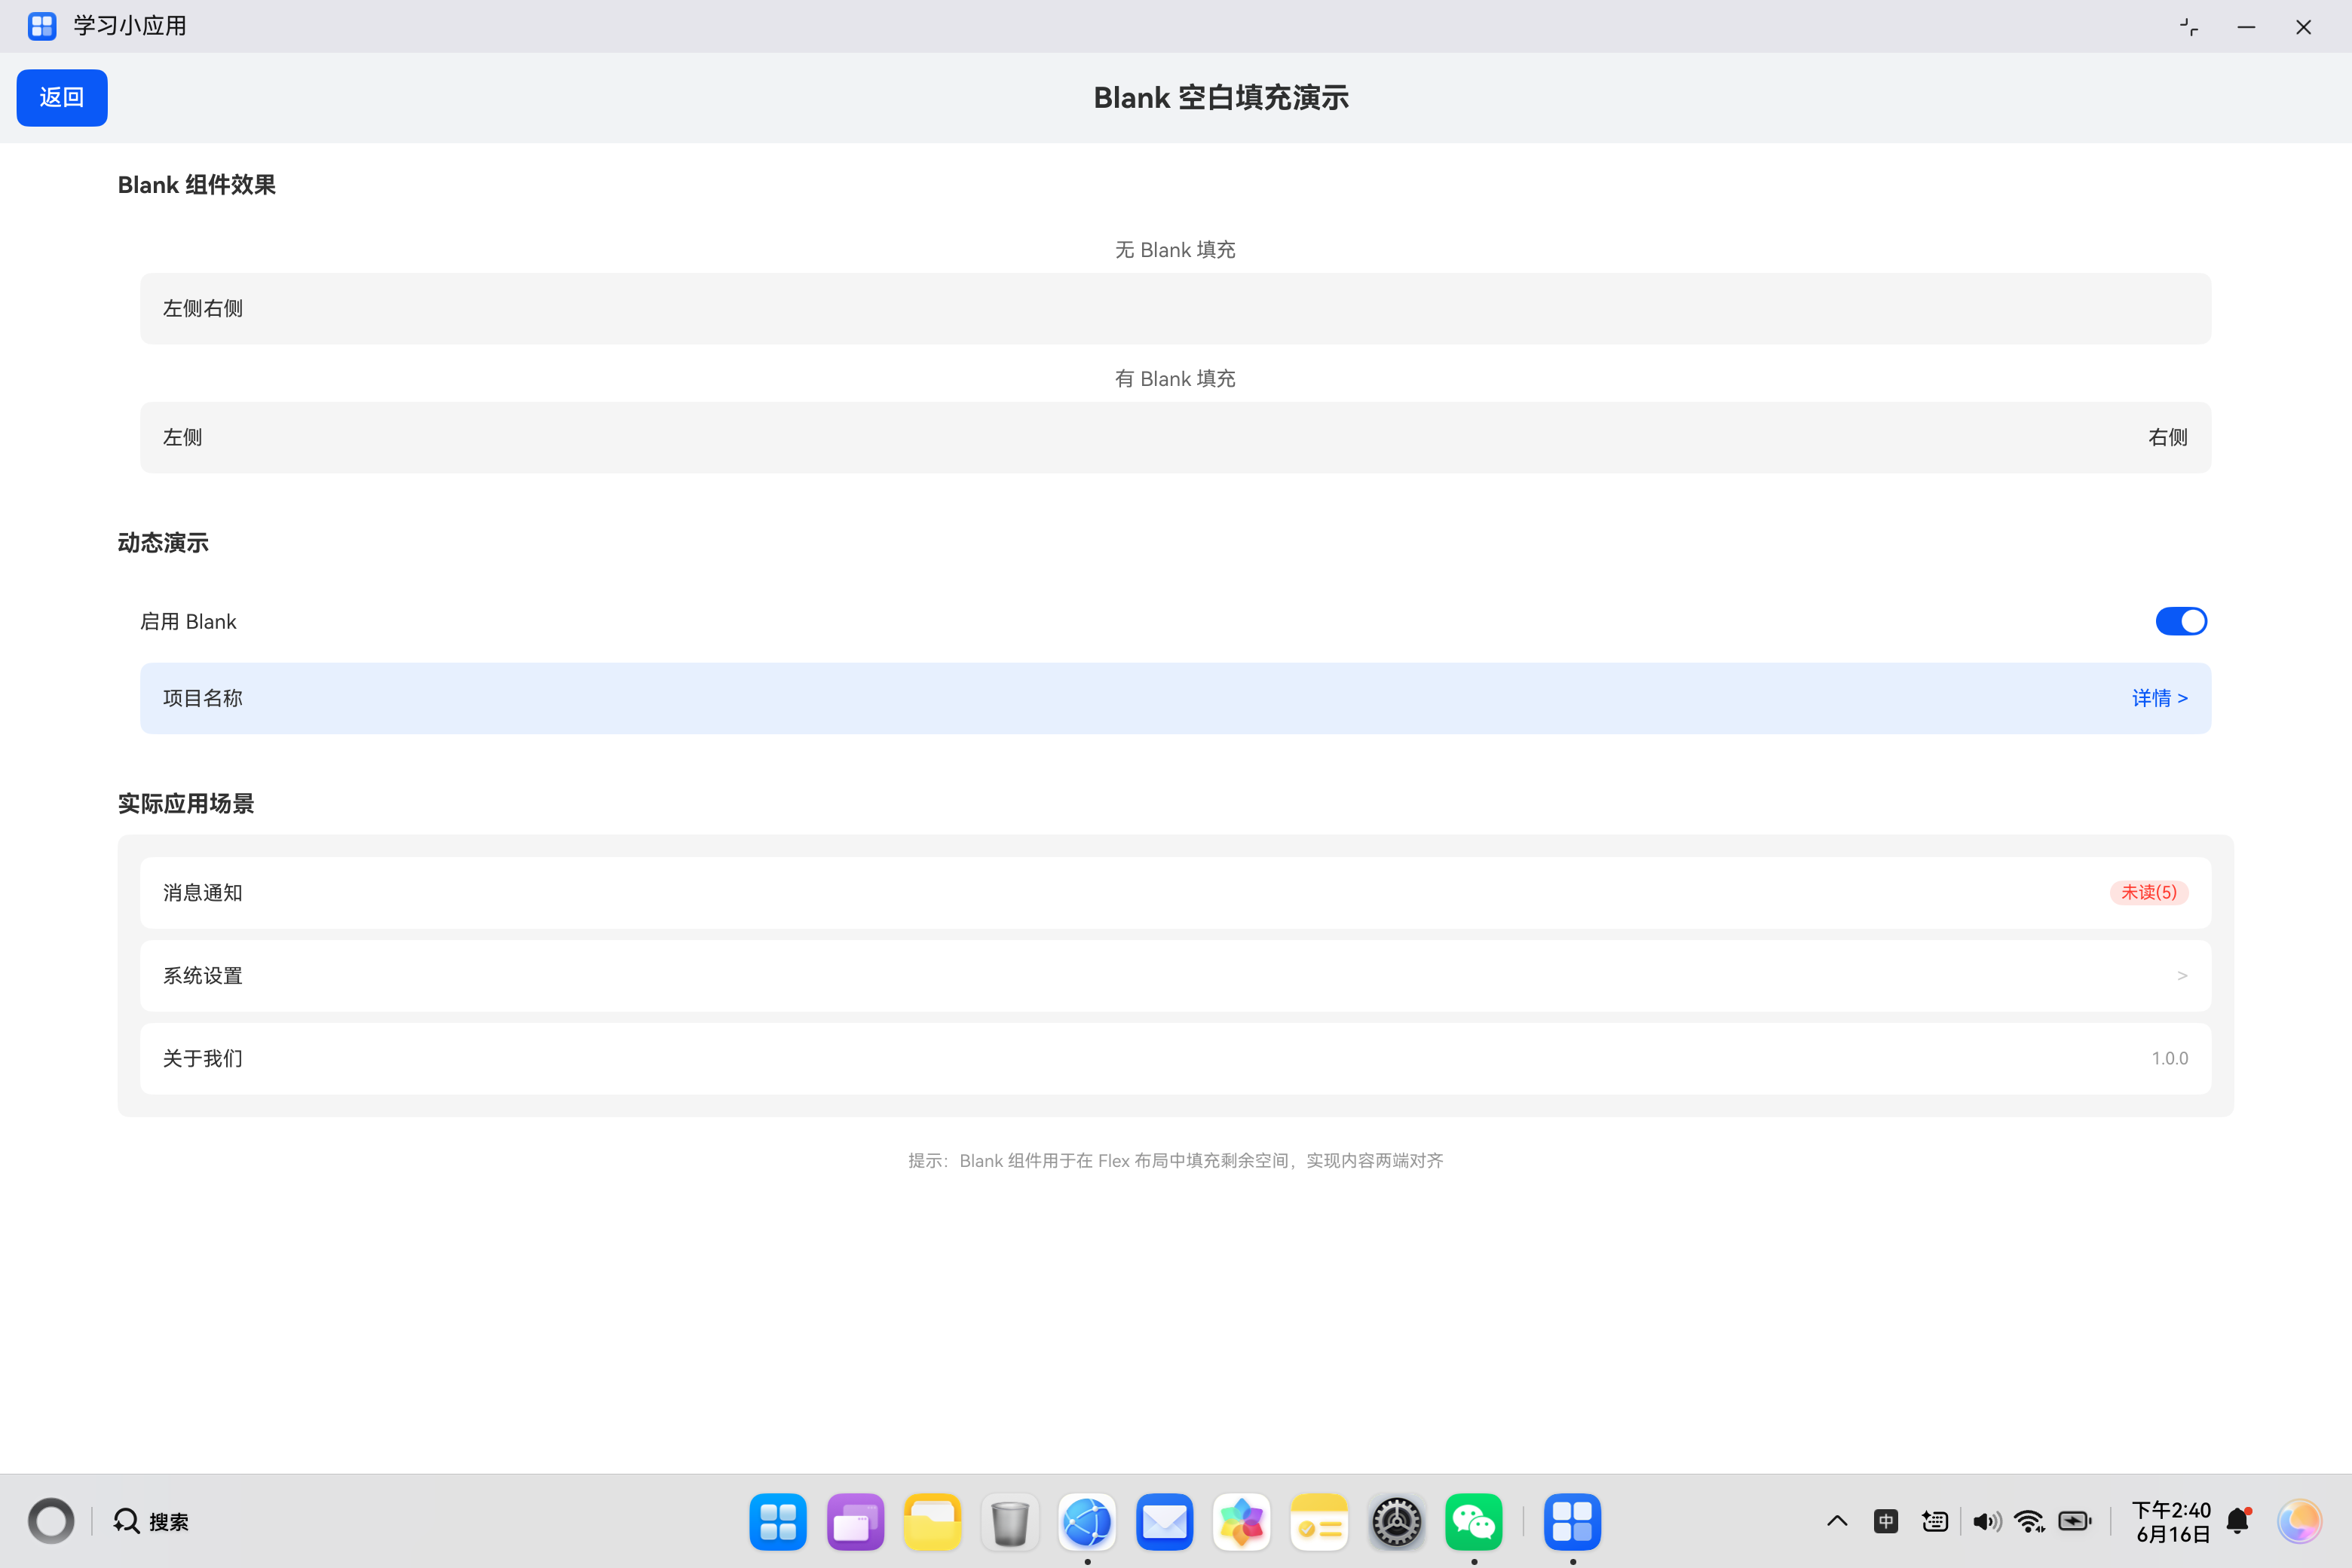Click the 学习小应用 app icon in title bar
The image size is (2352, 1568).
pyautogui.click(x=41, y=26)
